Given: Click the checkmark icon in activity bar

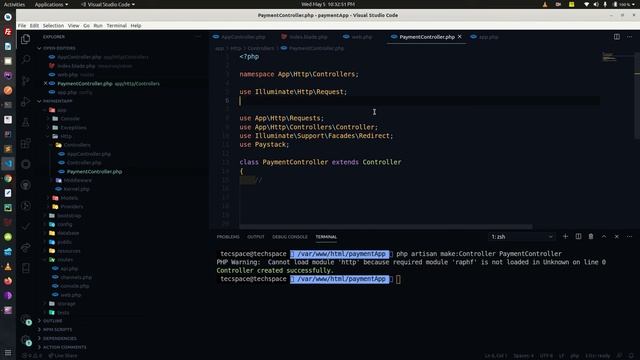Looking at the screenshot, I should pos(25,226).
